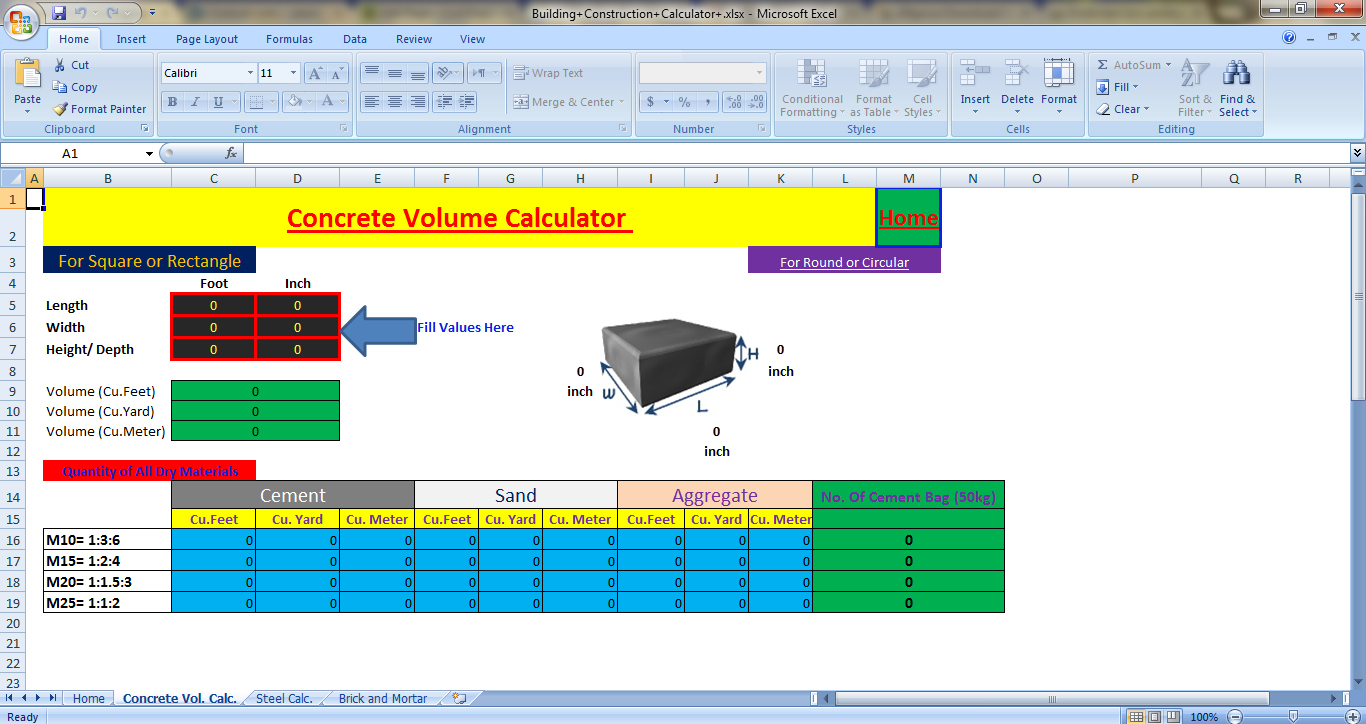
Task: Click the green Home link cell
Action: point(908,218)
